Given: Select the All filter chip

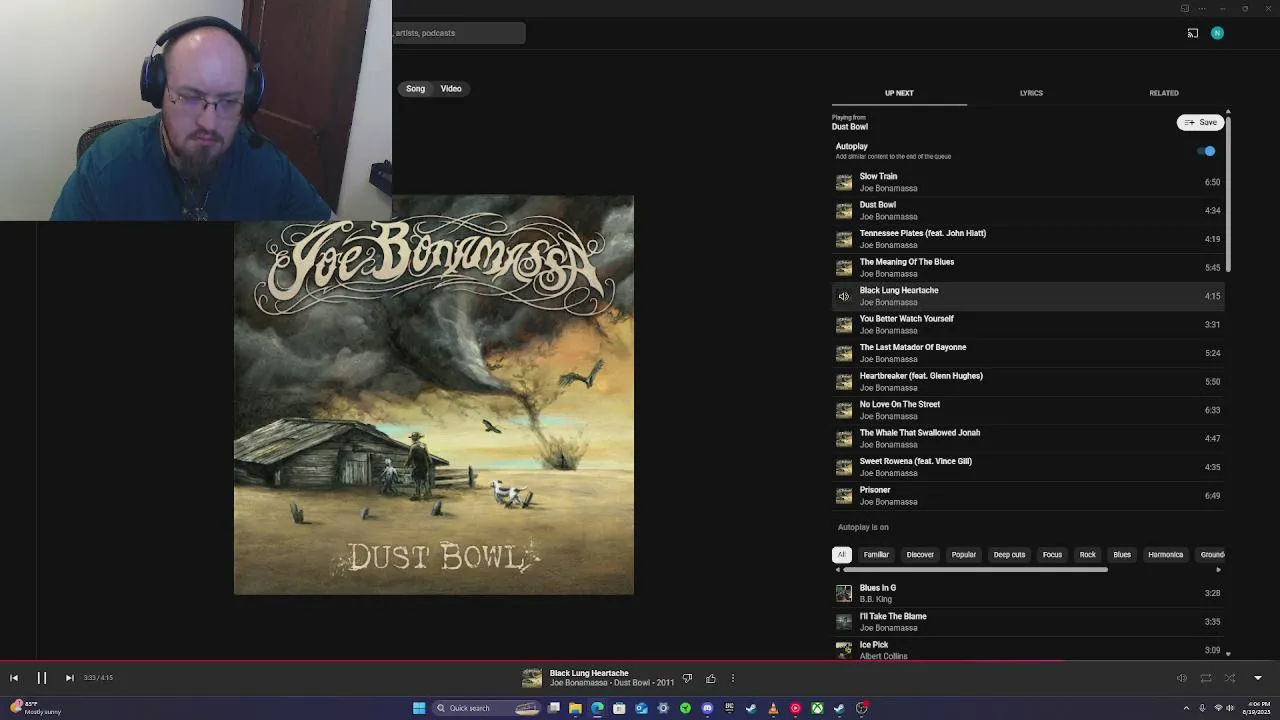Looking at the screenshot, I should pos(842,555).
